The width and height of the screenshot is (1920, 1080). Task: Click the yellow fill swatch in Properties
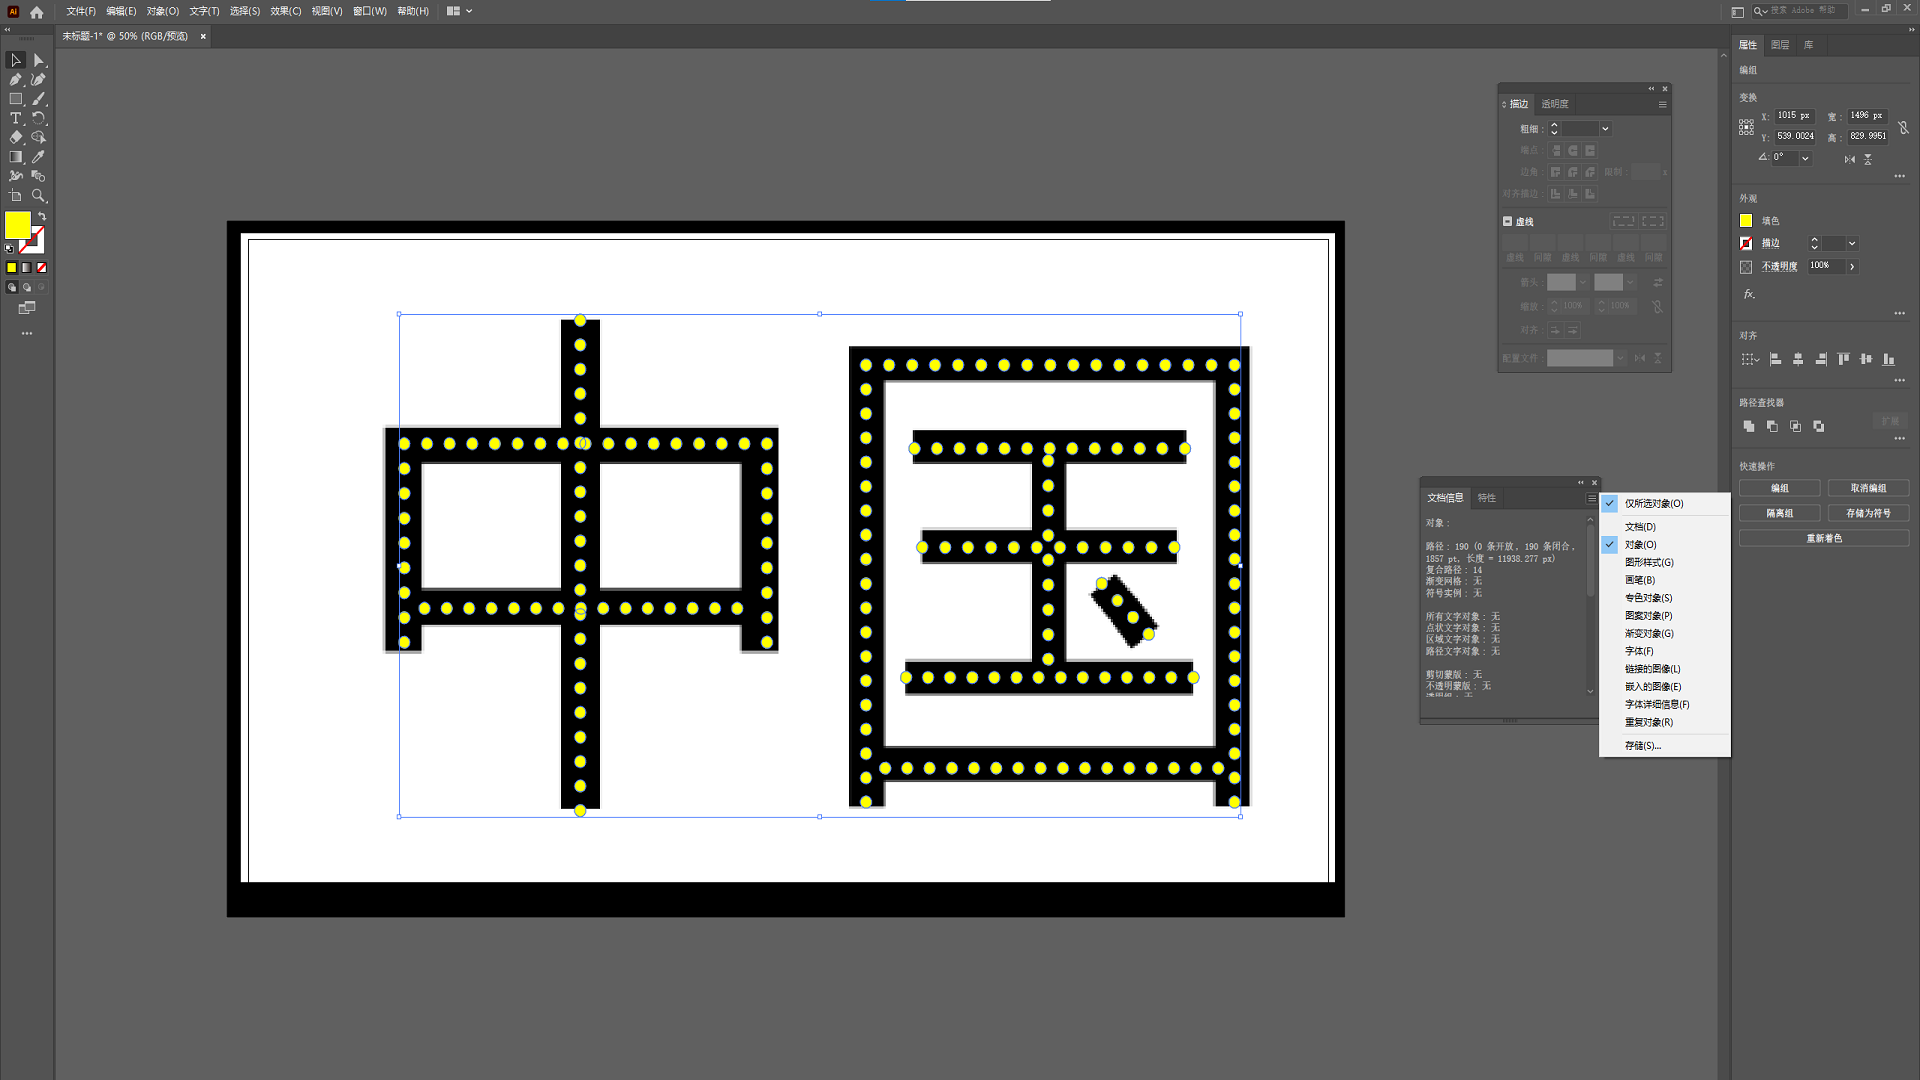pyautogui.click(x=1746, y=221)
